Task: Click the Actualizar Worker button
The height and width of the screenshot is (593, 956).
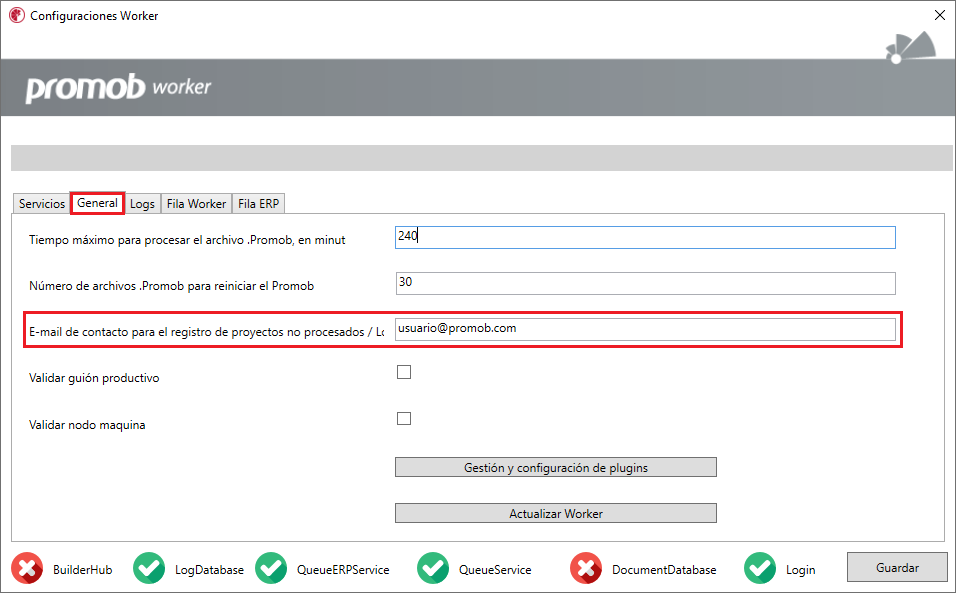Action: 555,513
